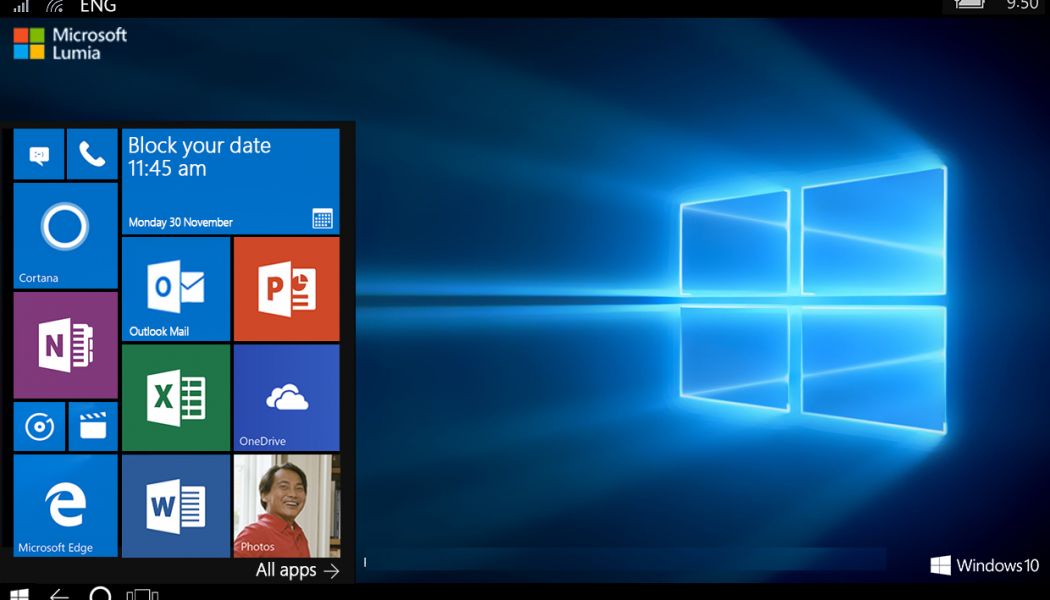Expand the All apps list
Screen dimensions: 1050x600
pos(297,570)
